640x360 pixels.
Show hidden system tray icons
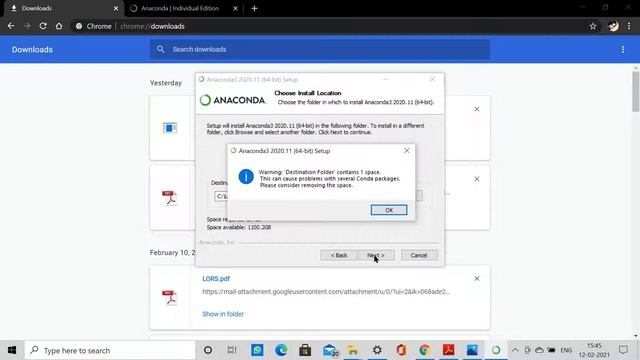pos(515,350)
